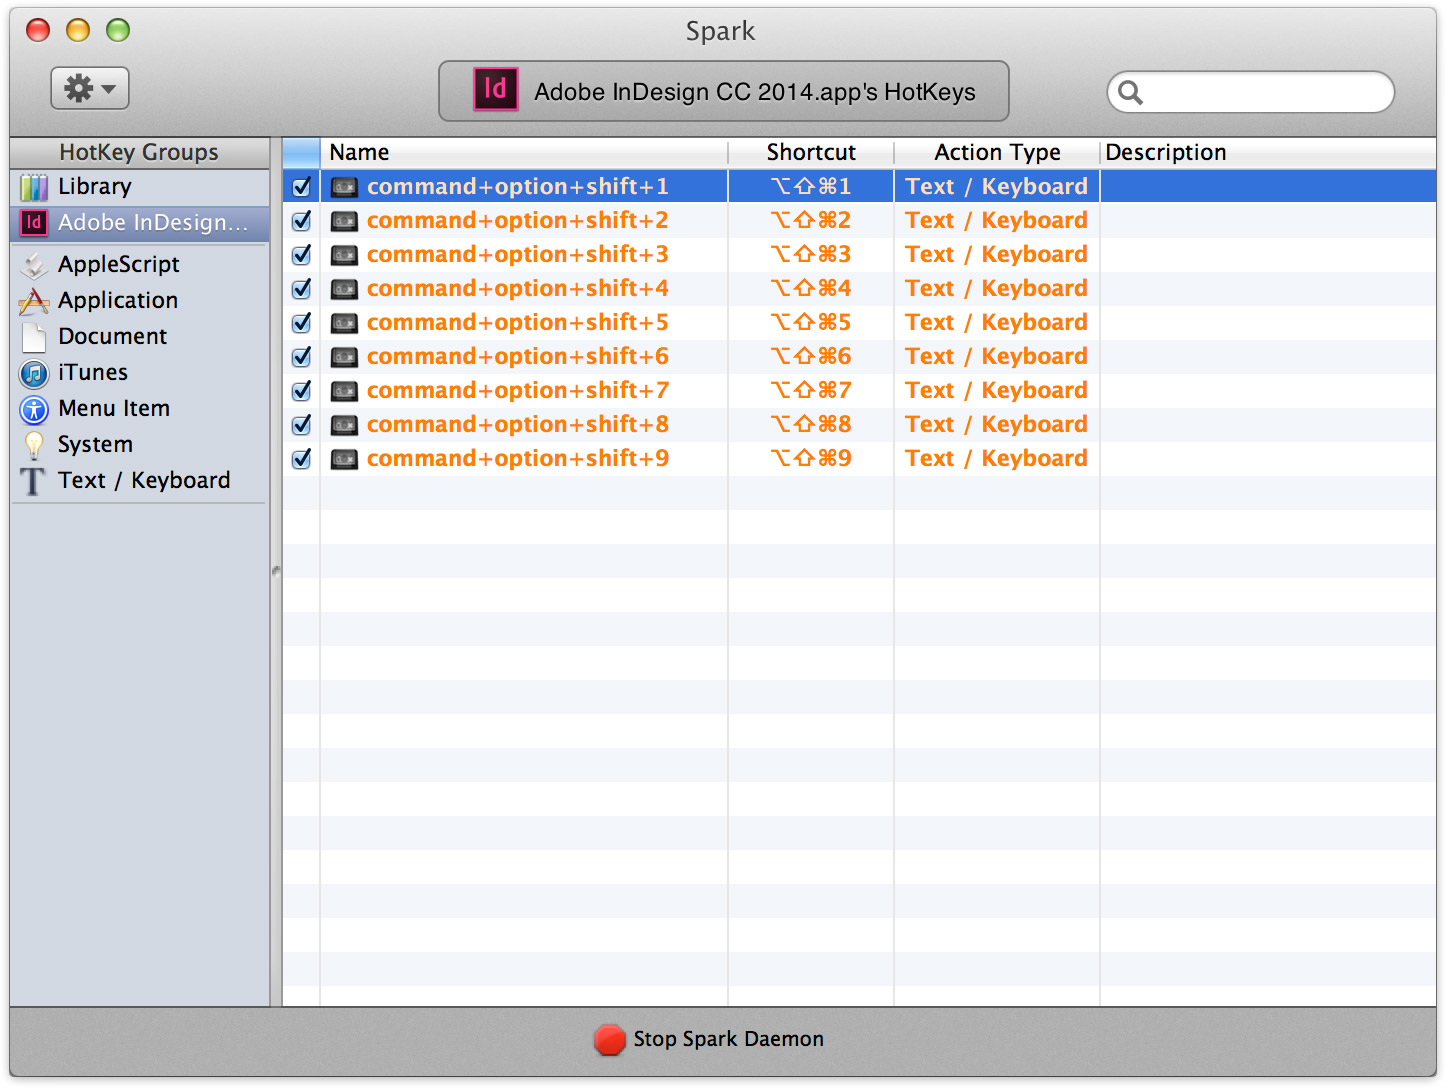The width and height of the screenshot is (1446, 1088).
Task: Choose Document label in sidebar
Action: click(113, 337)
